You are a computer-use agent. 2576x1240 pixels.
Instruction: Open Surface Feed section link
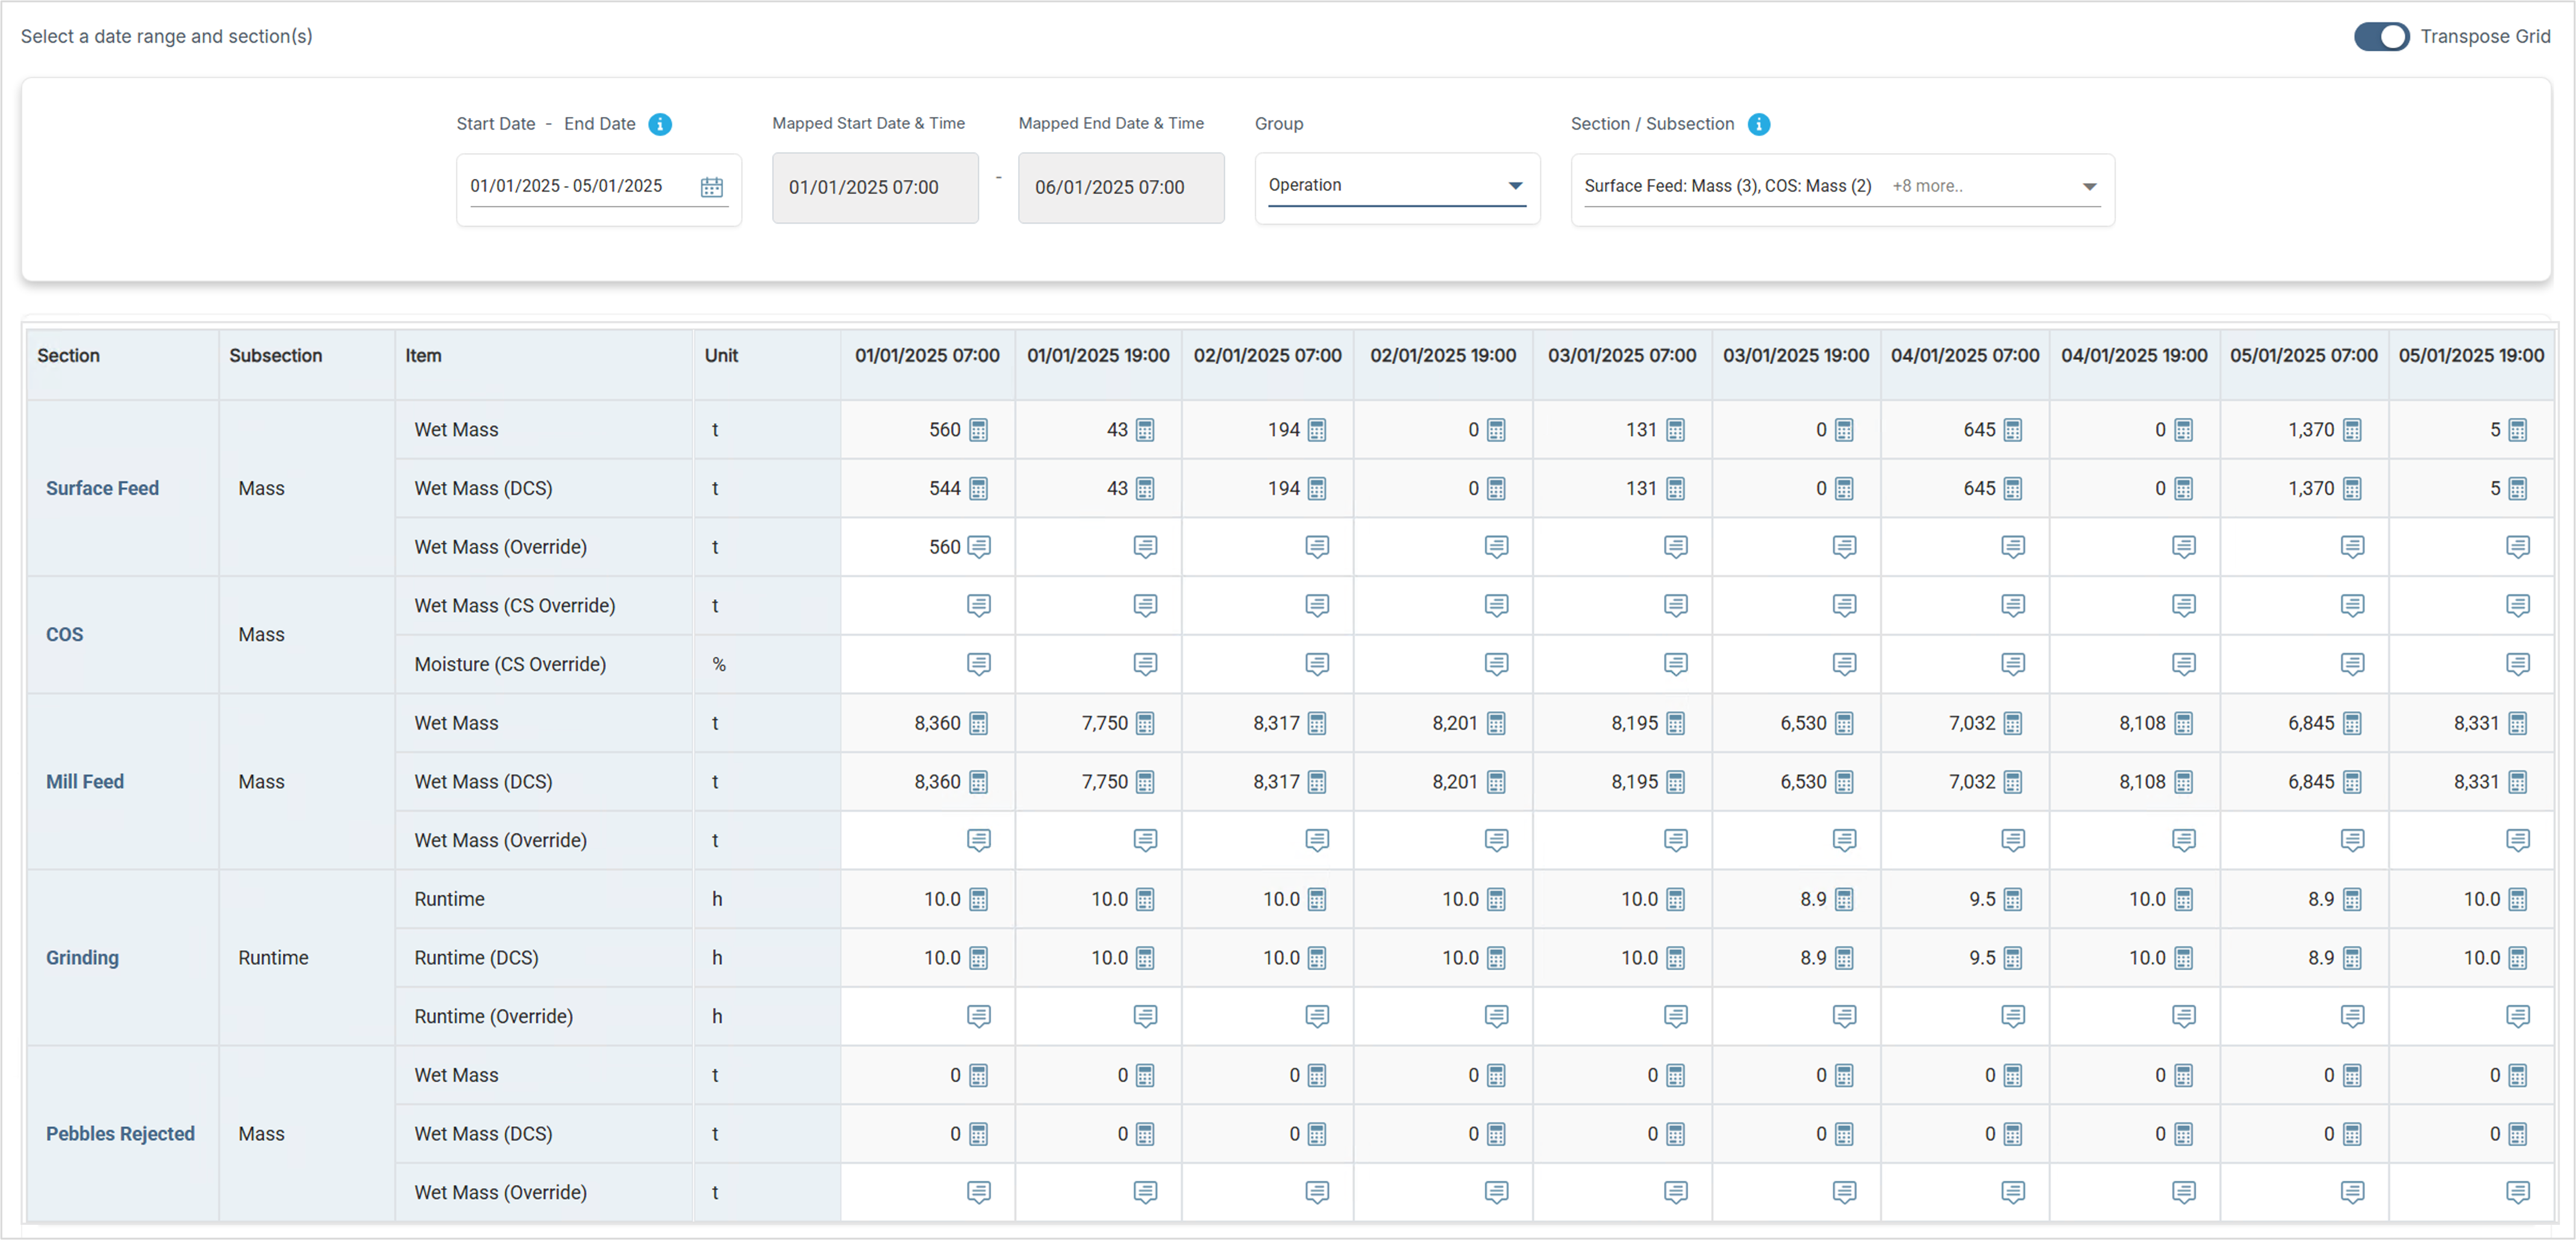102,488
